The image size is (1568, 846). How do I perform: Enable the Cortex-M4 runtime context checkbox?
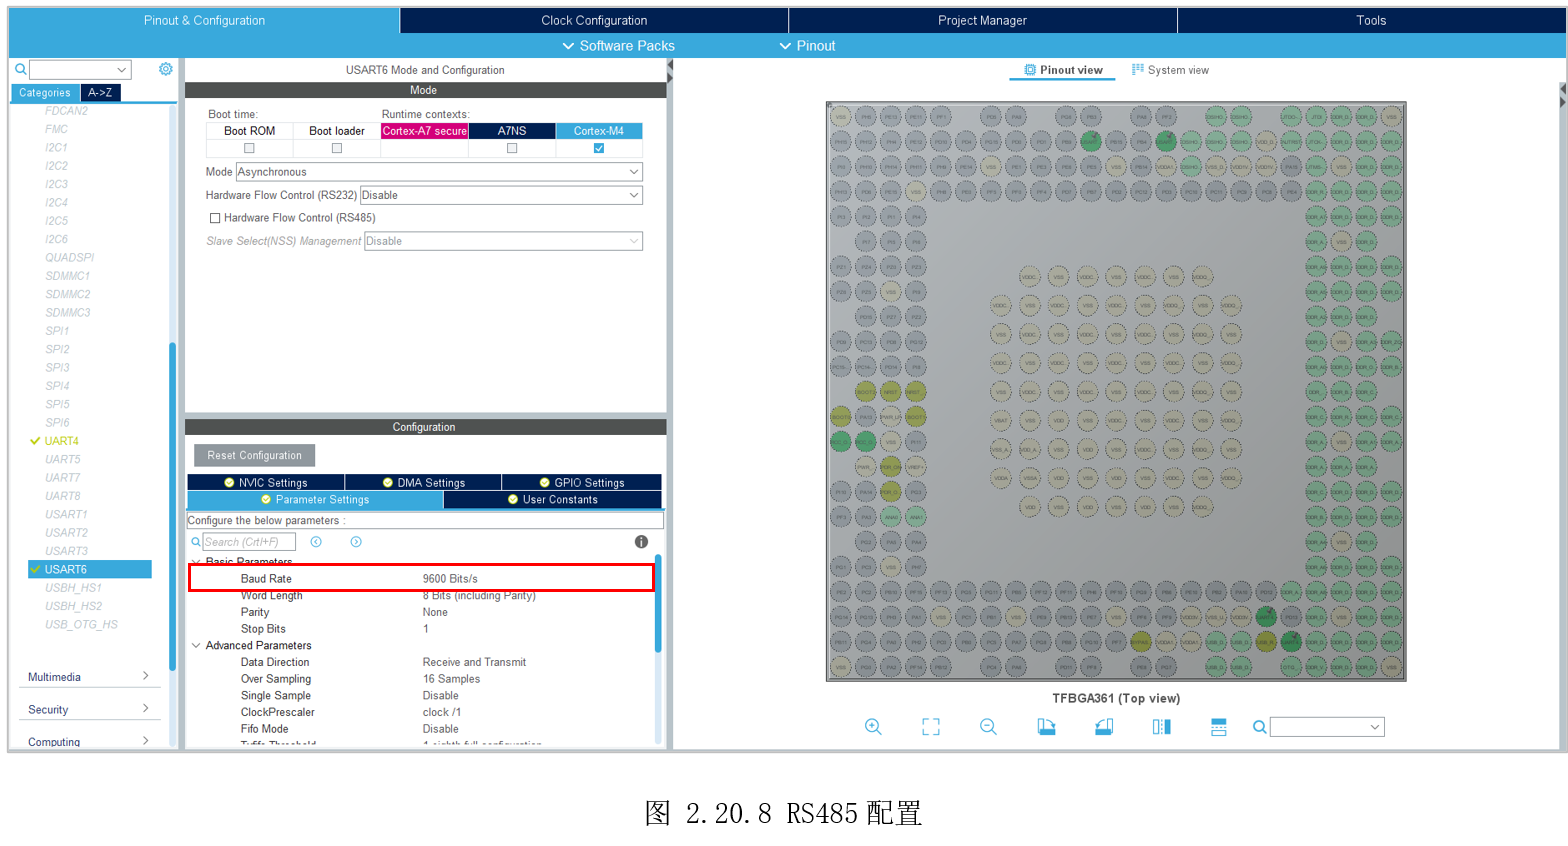pyautogui.click(x=599, y=148)
